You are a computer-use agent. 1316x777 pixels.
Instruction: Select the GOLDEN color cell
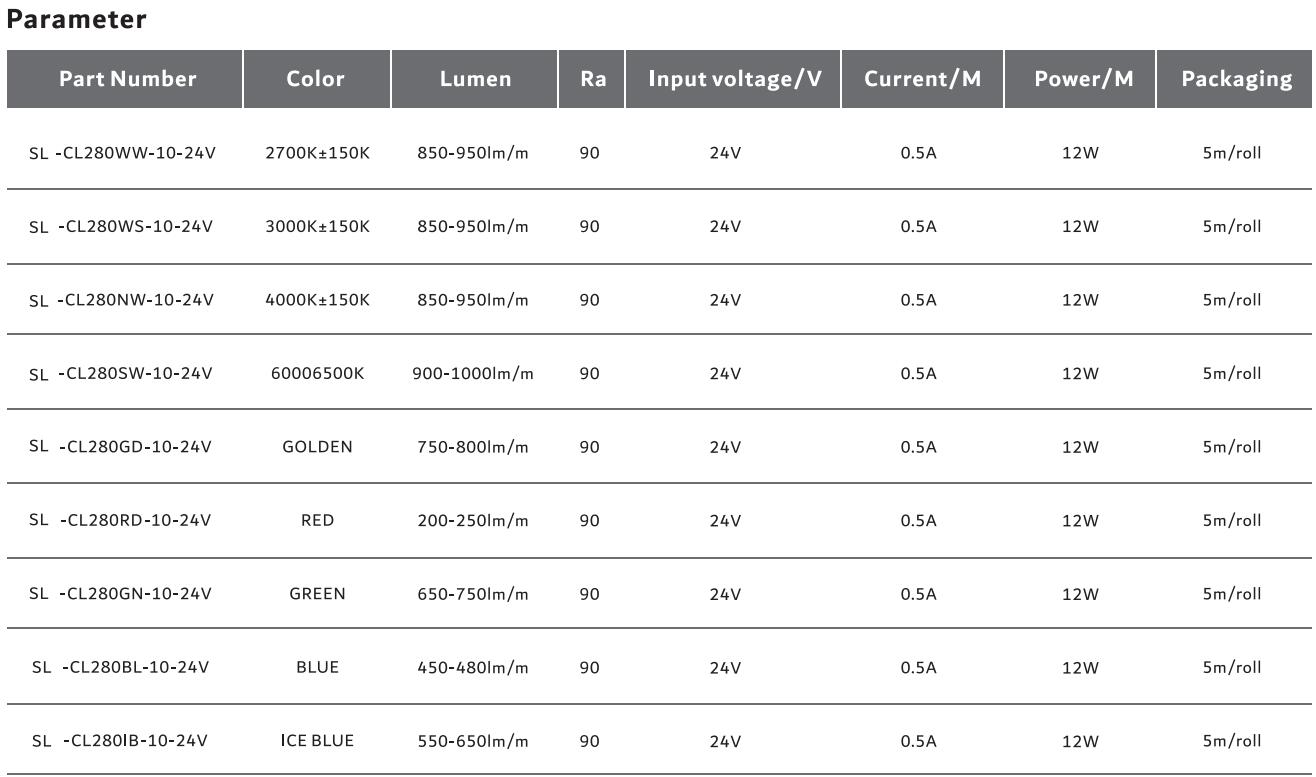pos(317,447)
